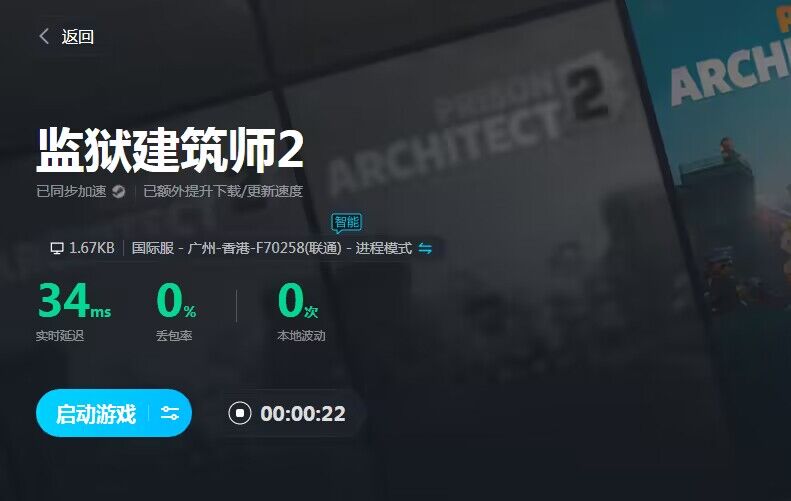The image size is (791, 501).
Task: Click the monitor icon next to 1.67KB
Action: point(57,248)
